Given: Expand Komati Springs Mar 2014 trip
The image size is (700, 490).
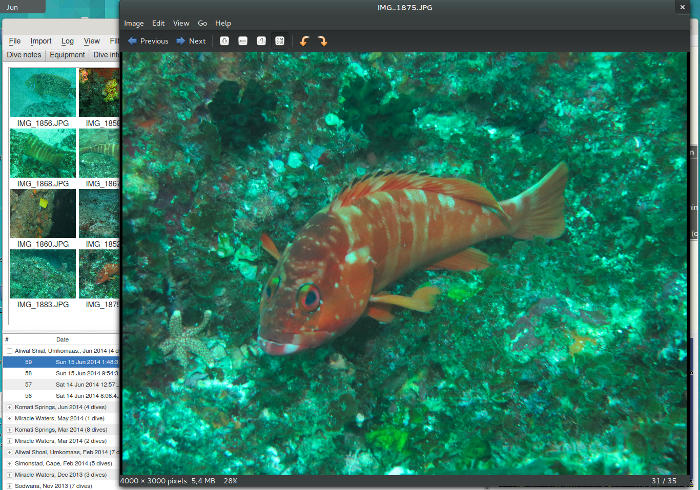Looking at the screenshot, I should pos(9,430).
